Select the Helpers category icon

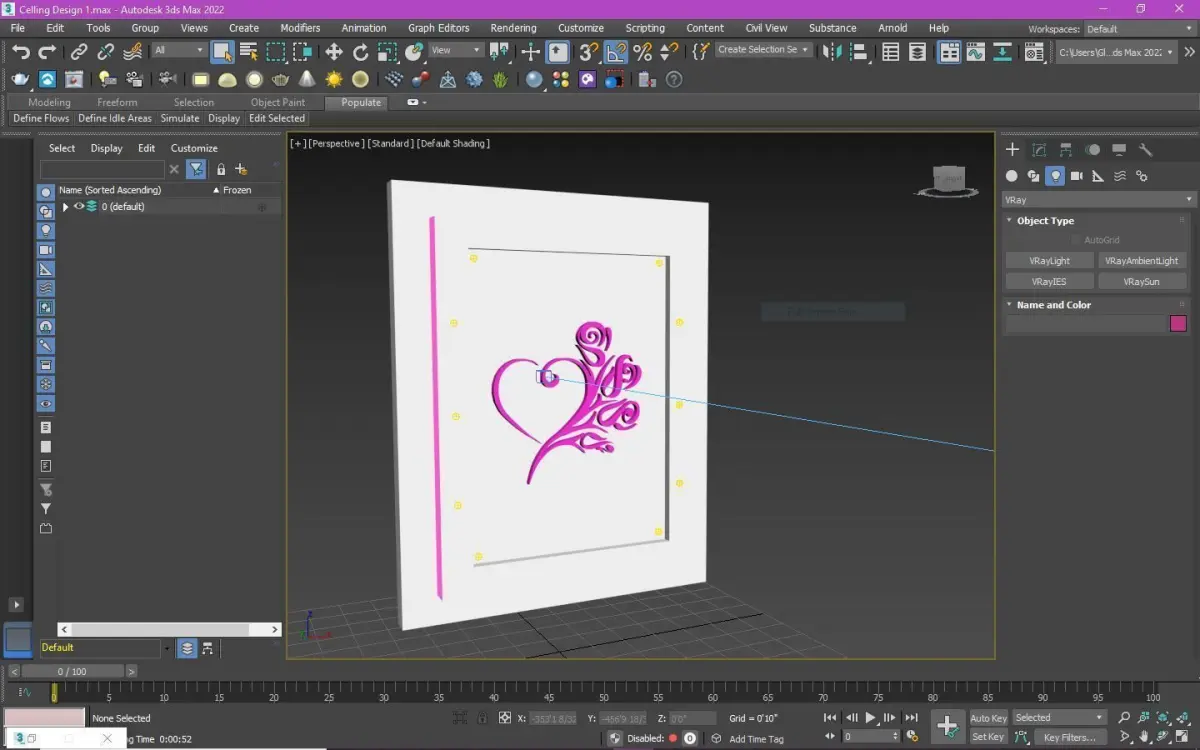1098,176
